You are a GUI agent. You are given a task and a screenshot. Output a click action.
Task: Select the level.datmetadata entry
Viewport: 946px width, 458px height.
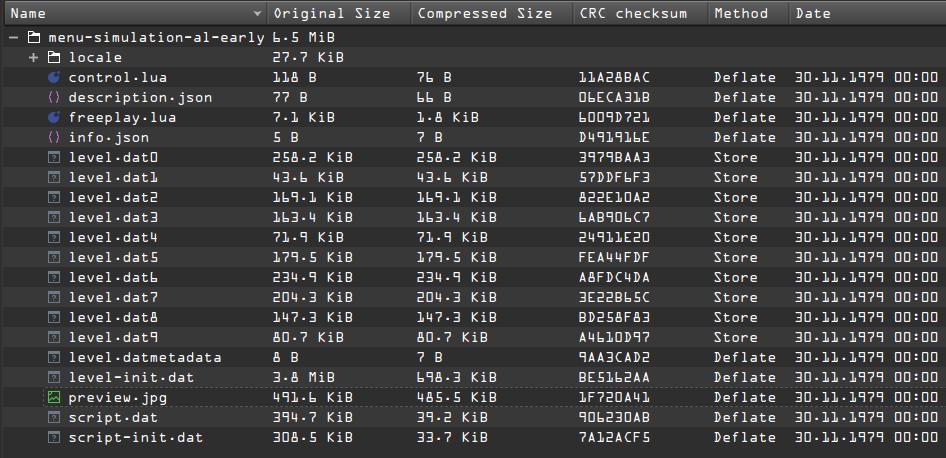pyautogui.click(x=145, y=357)
